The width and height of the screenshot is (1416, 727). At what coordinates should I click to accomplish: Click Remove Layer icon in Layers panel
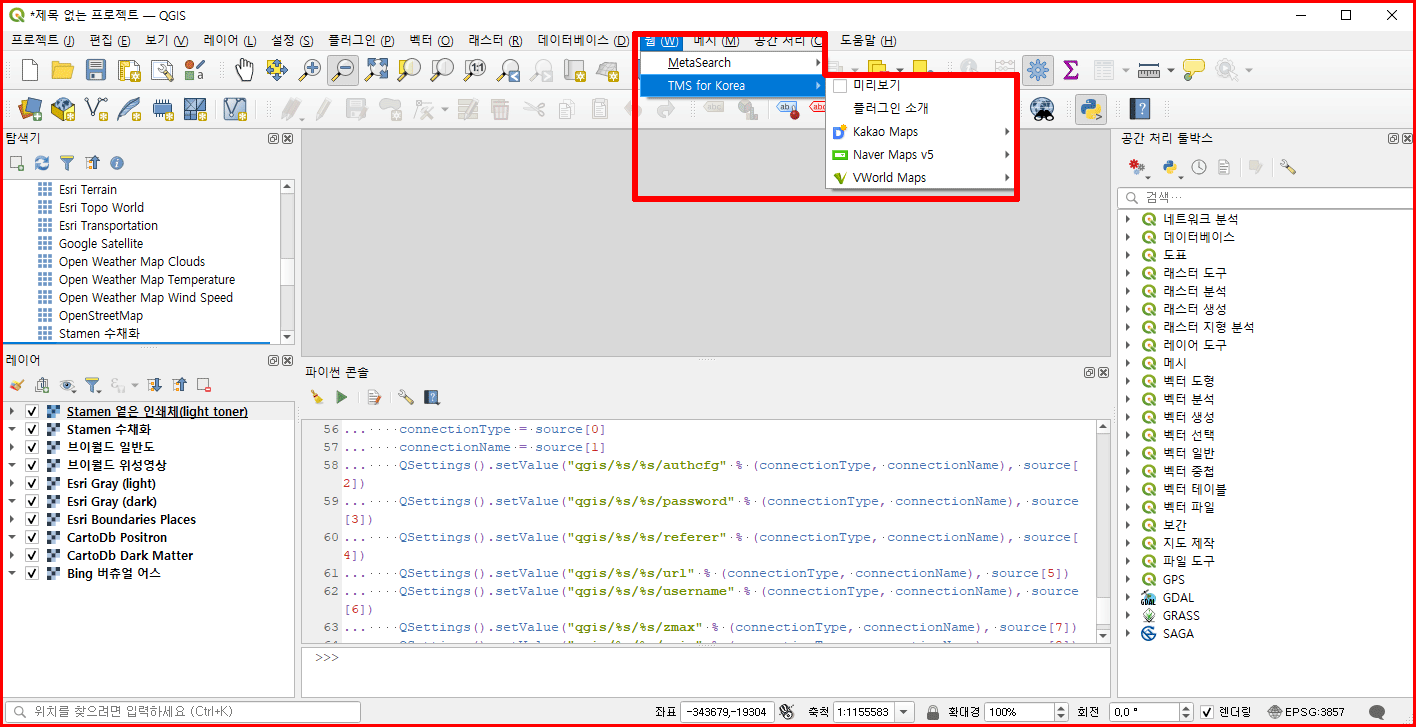click(x=204, y=385)
